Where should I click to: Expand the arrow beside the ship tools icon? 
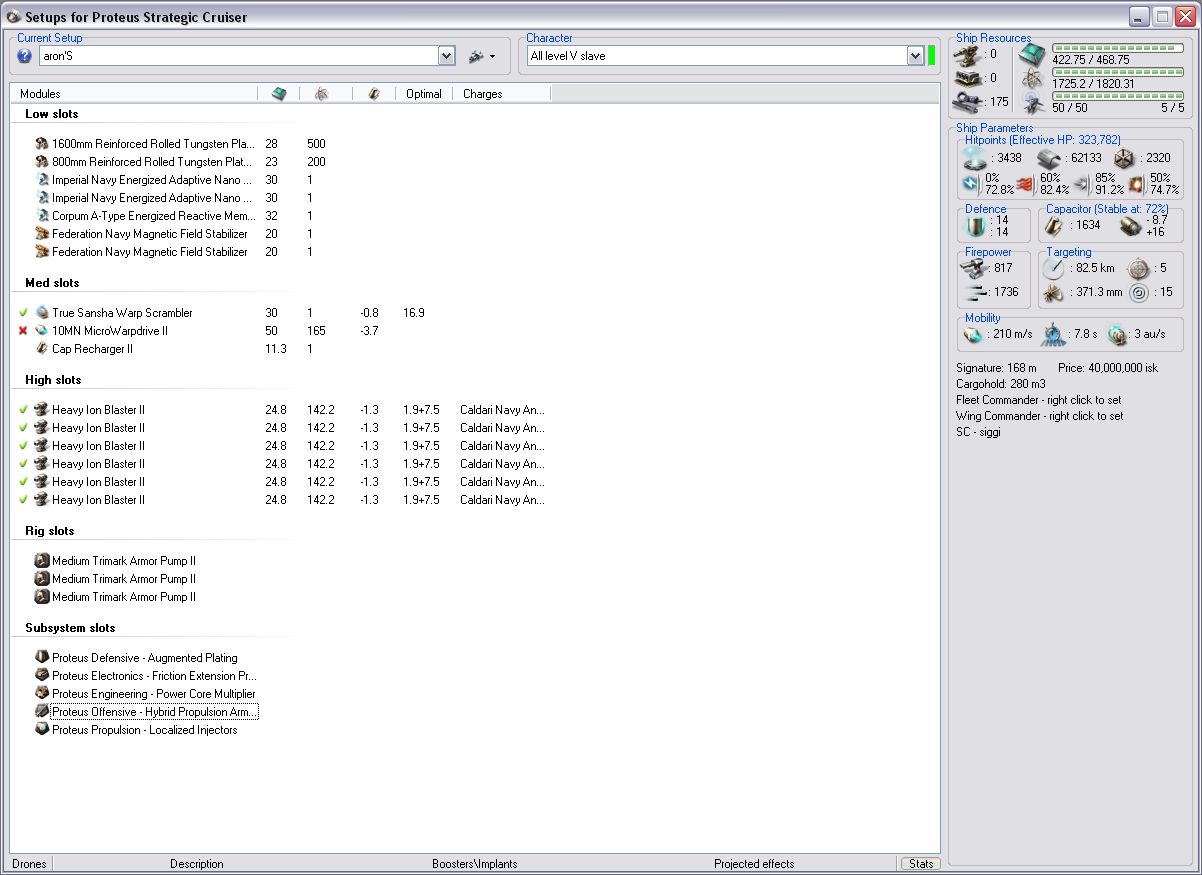point(492,57)
